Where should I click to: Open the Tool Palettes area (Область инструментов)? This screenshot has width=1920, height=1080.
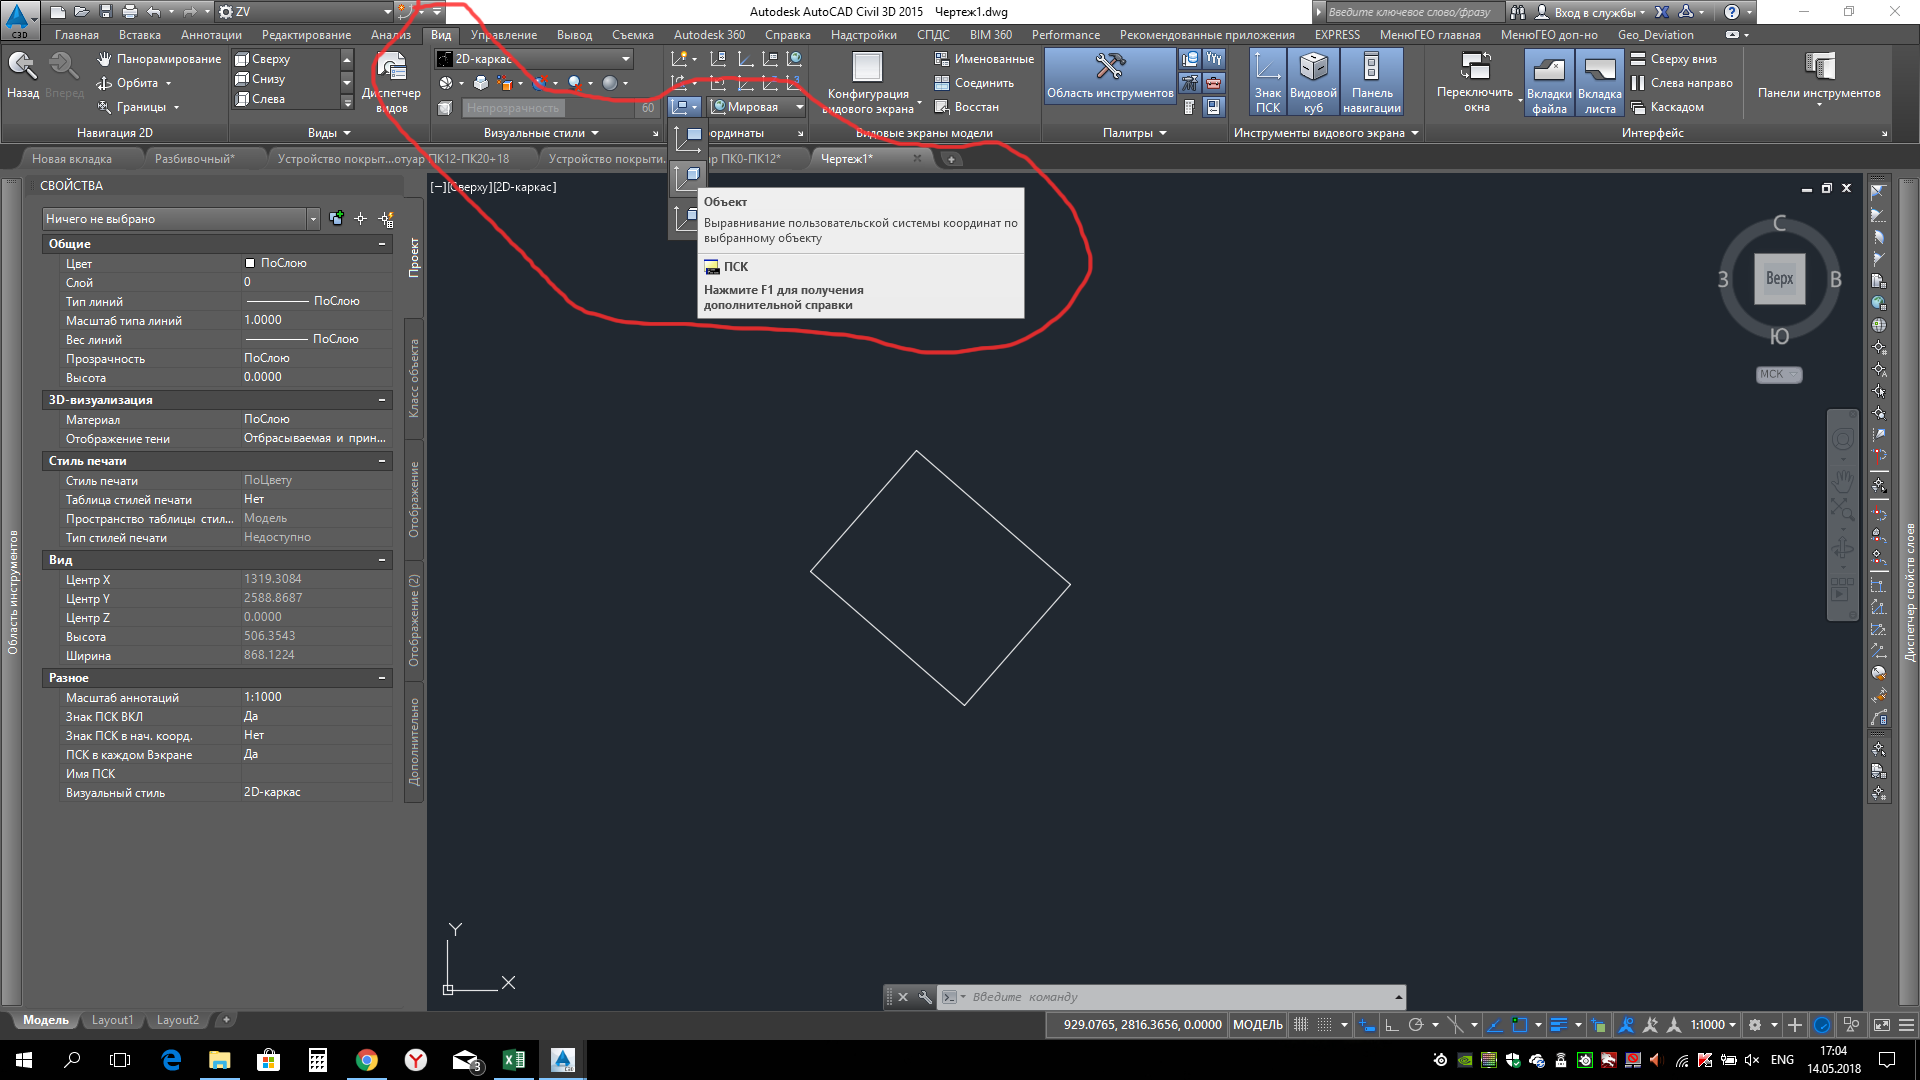[1109, 76]
